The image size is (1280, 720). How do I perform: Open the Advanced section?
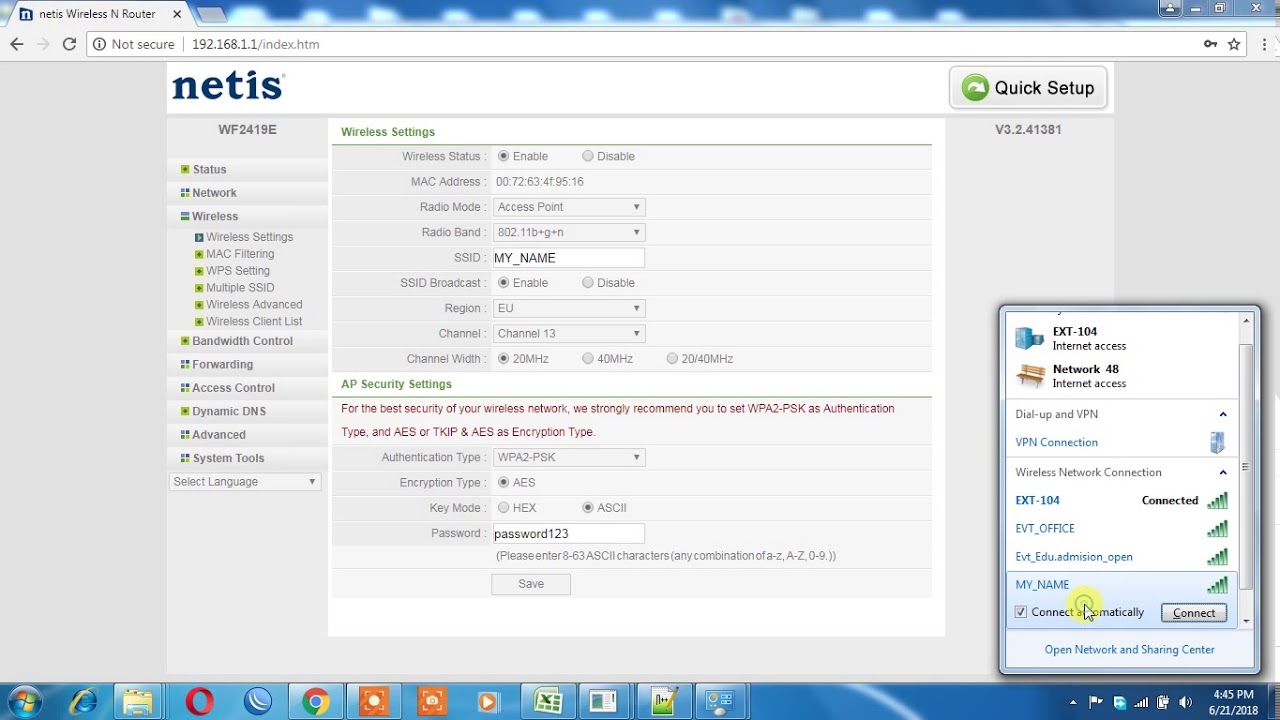click(x=218, y=435)
